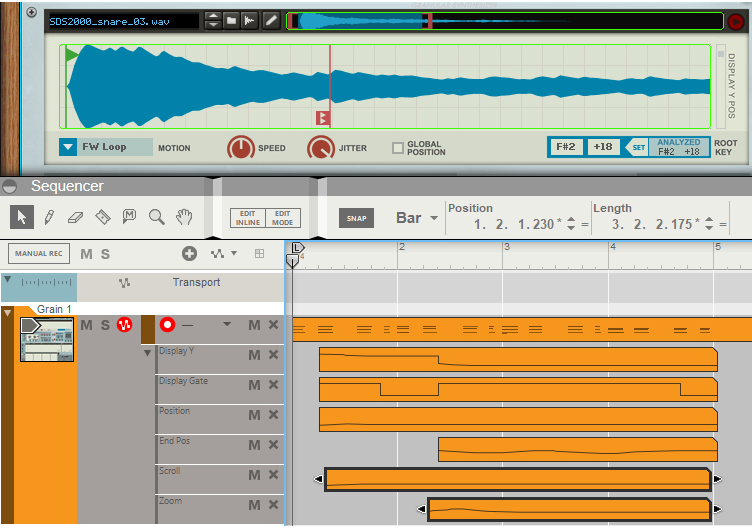Toggle record enable on Grain 1 lane
The image size is (752, 528).
pos(167,325)
